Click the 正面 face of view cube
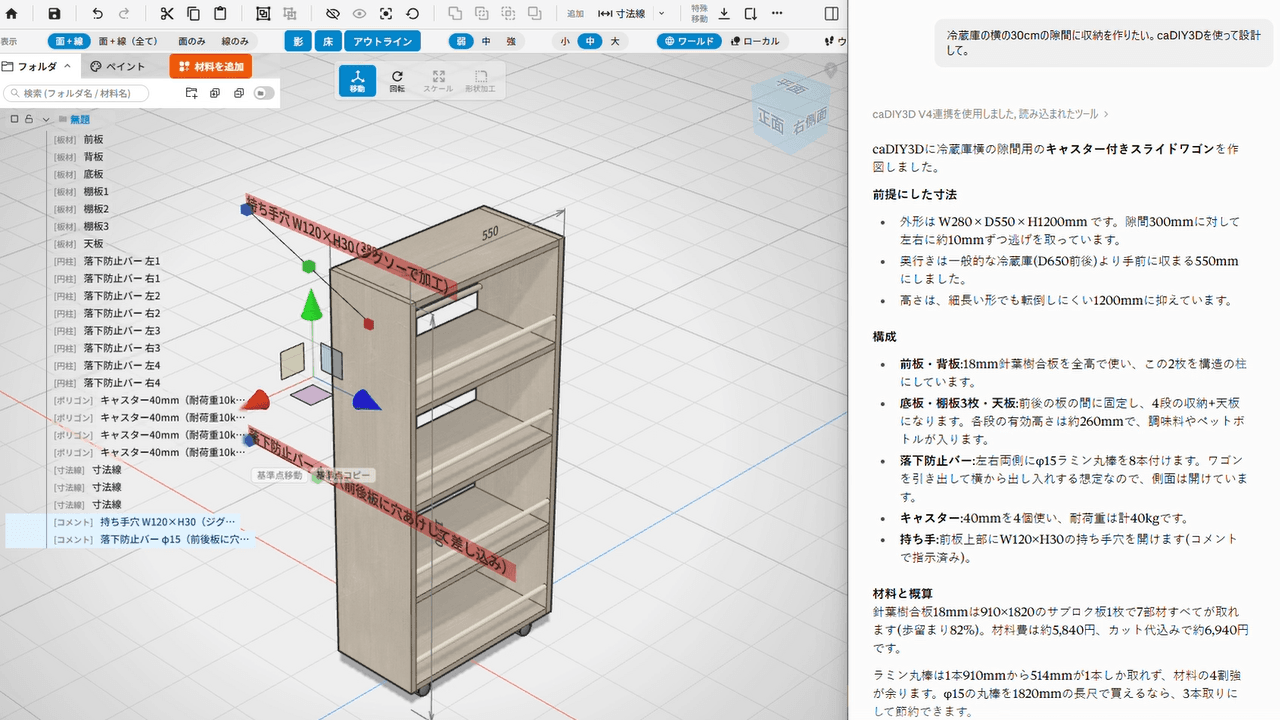This screenshot has width=1280, height=720. pyautogui.click(x=771, y=120)
